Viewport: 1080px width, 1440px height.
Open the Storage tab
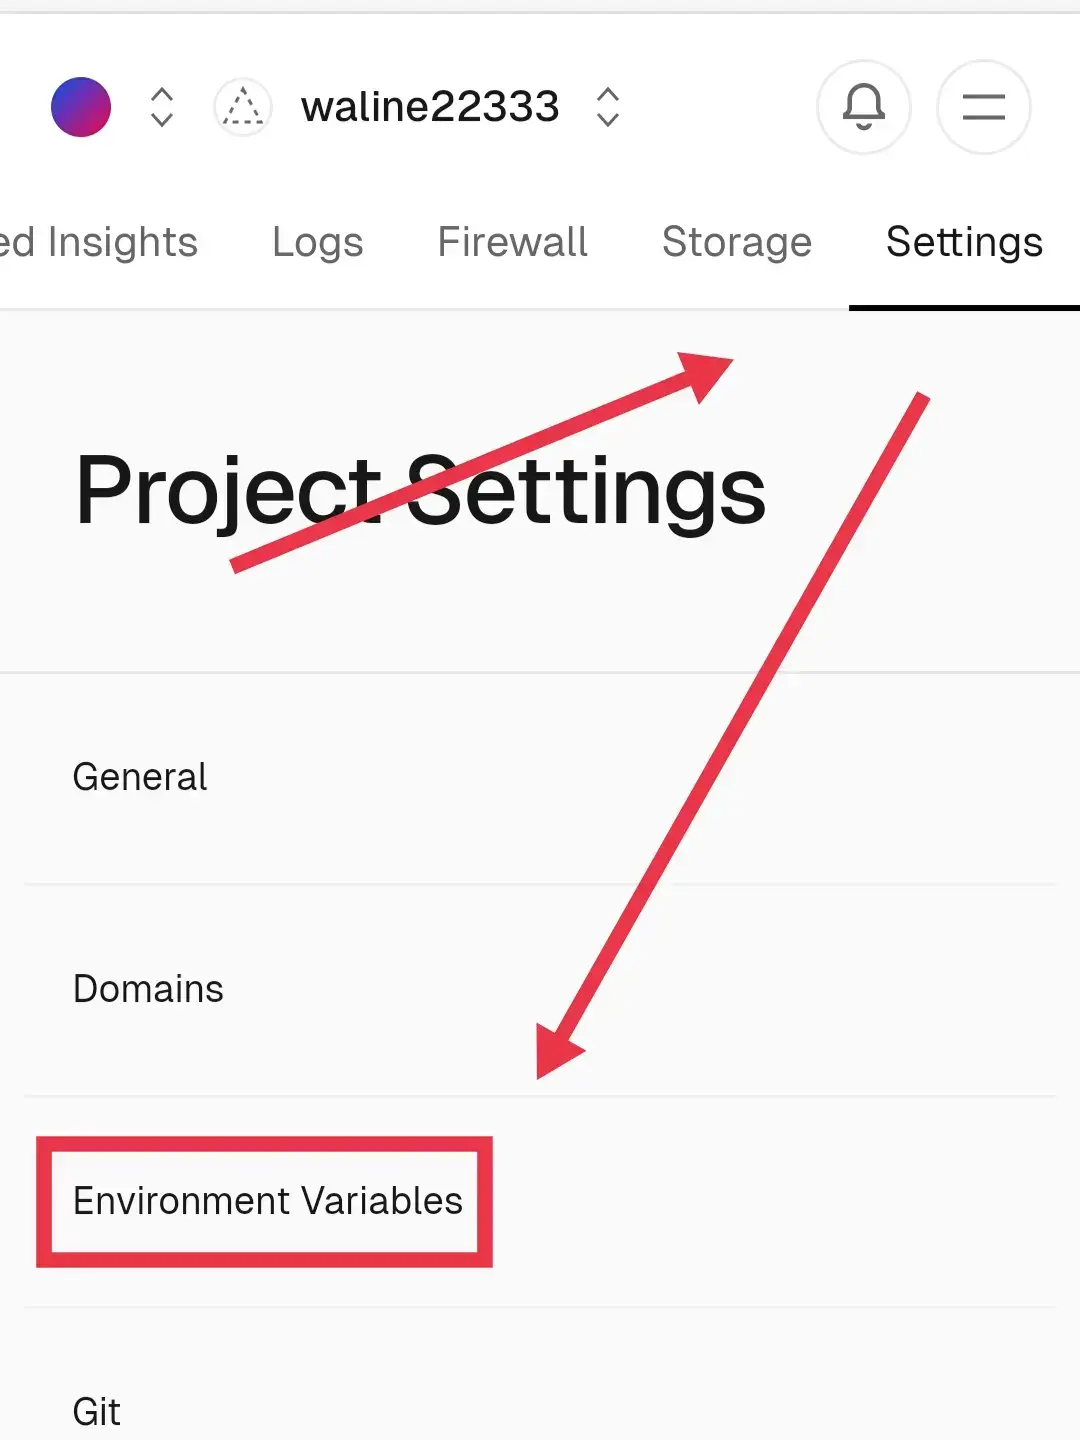pos(737,242)
